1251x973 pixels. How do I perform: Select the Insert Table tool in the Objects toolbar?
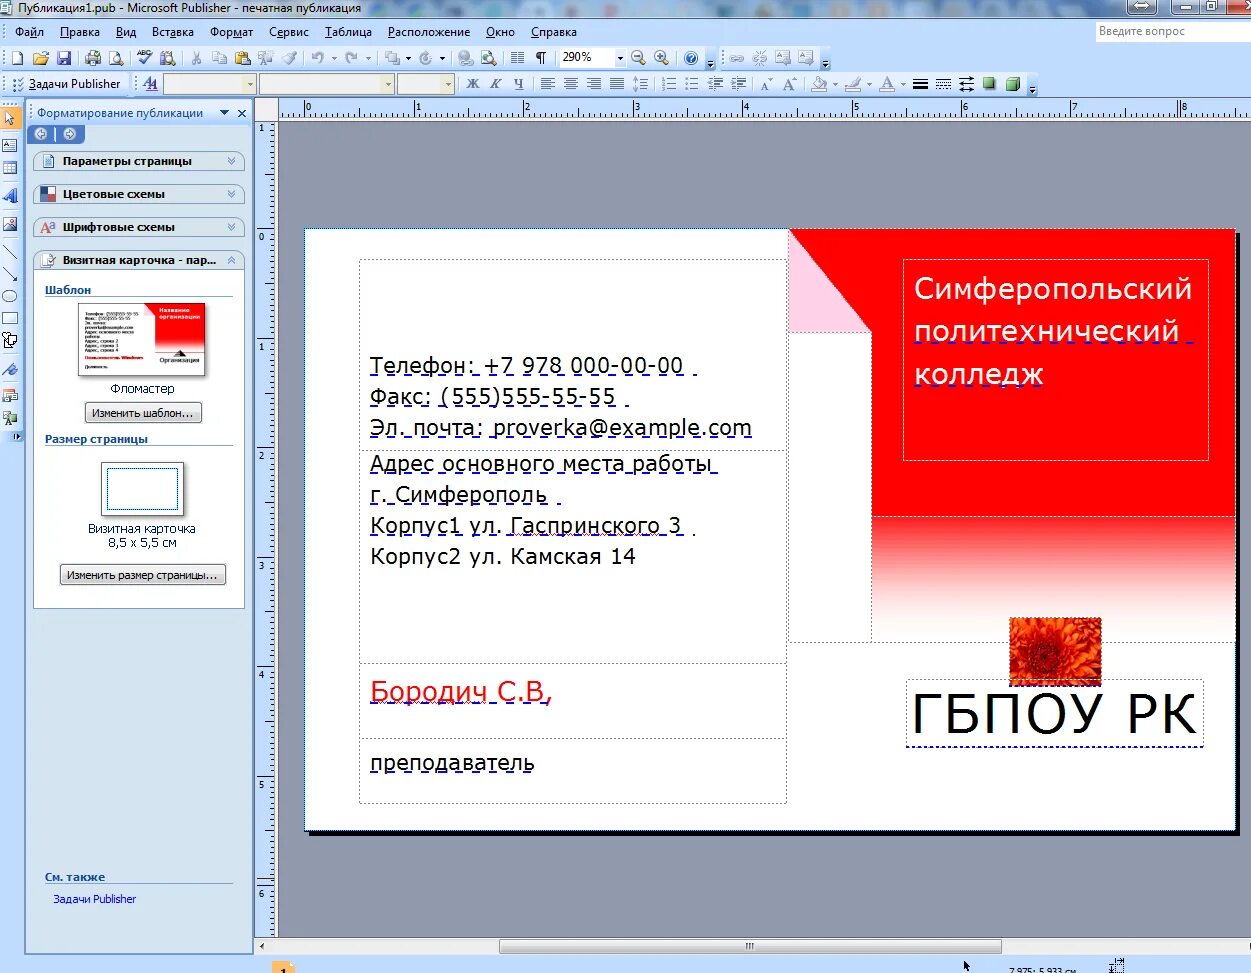10,169
